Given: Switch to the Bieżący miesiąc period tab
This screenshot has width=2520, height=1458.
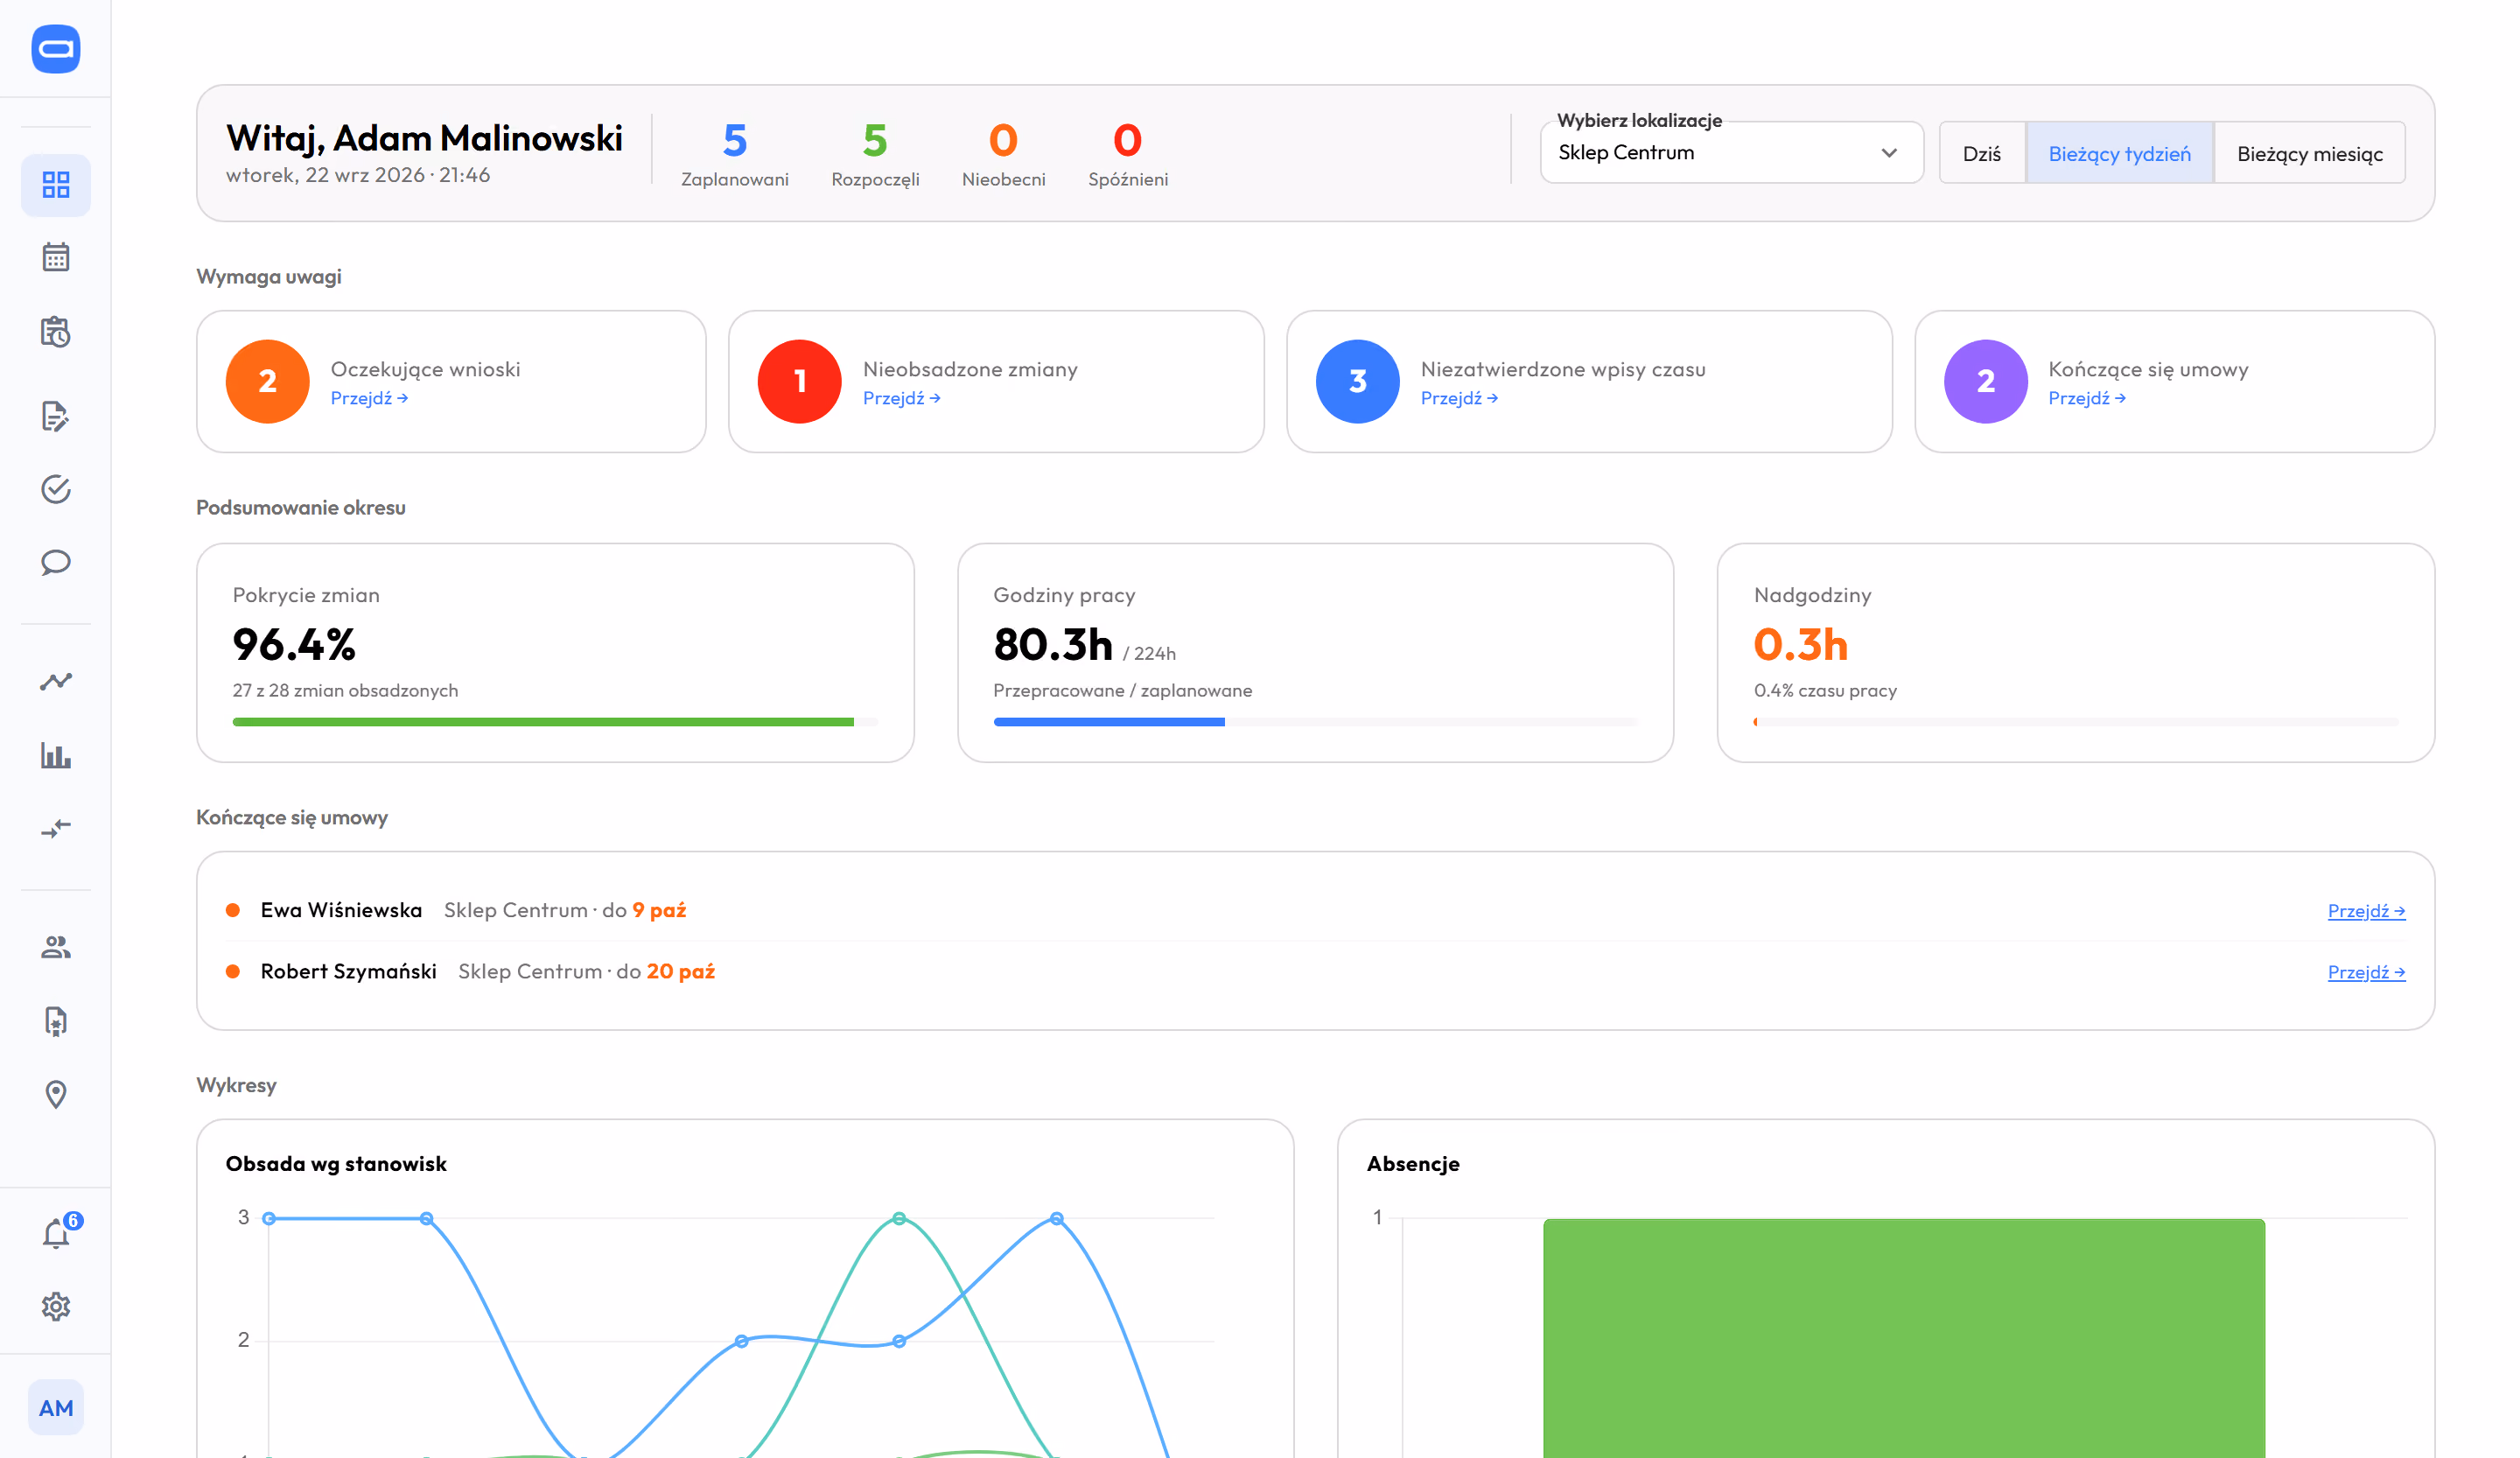Looking at the screenshot, I should tap(2309, 153).
